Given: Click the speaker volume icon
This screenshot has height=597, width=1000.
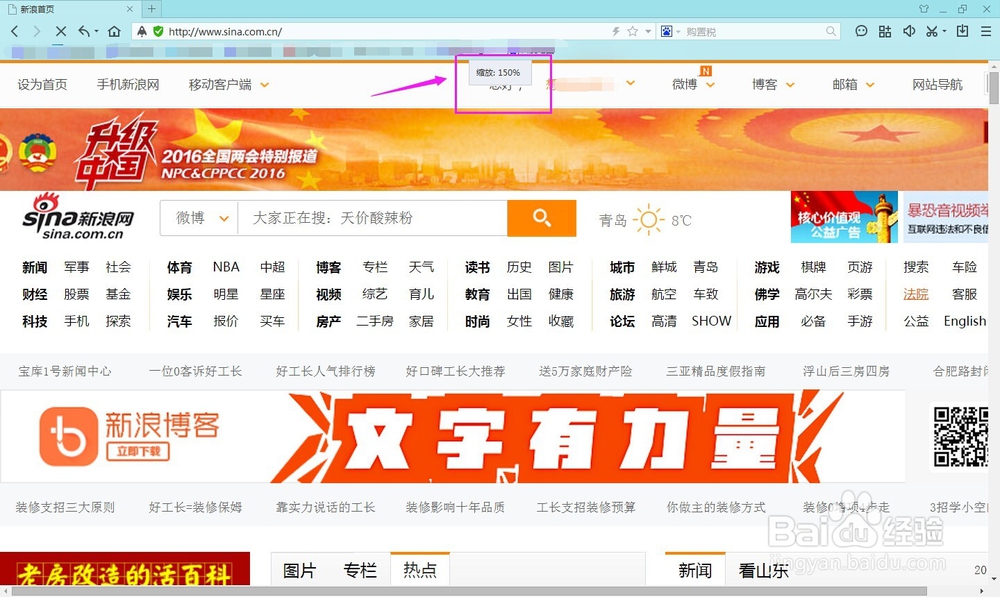Looking at the screenshot, I should pos(908,31).
